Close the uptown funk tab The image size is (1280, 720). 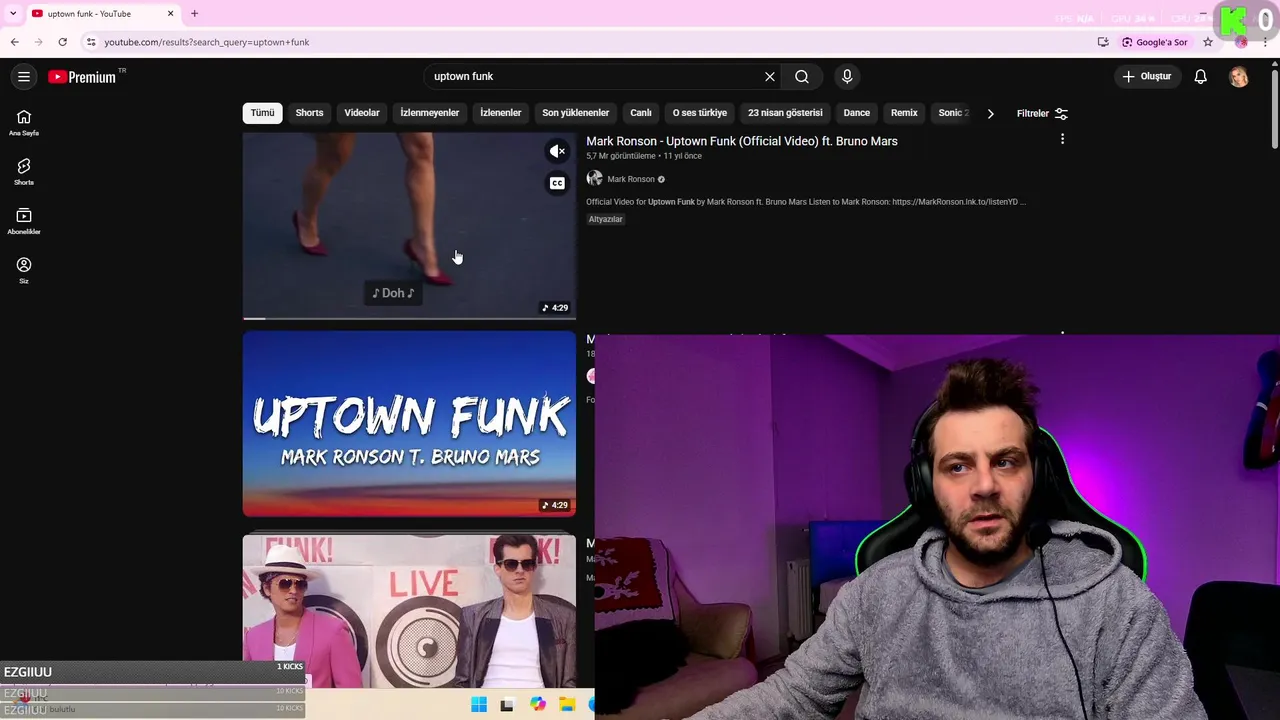170,14
